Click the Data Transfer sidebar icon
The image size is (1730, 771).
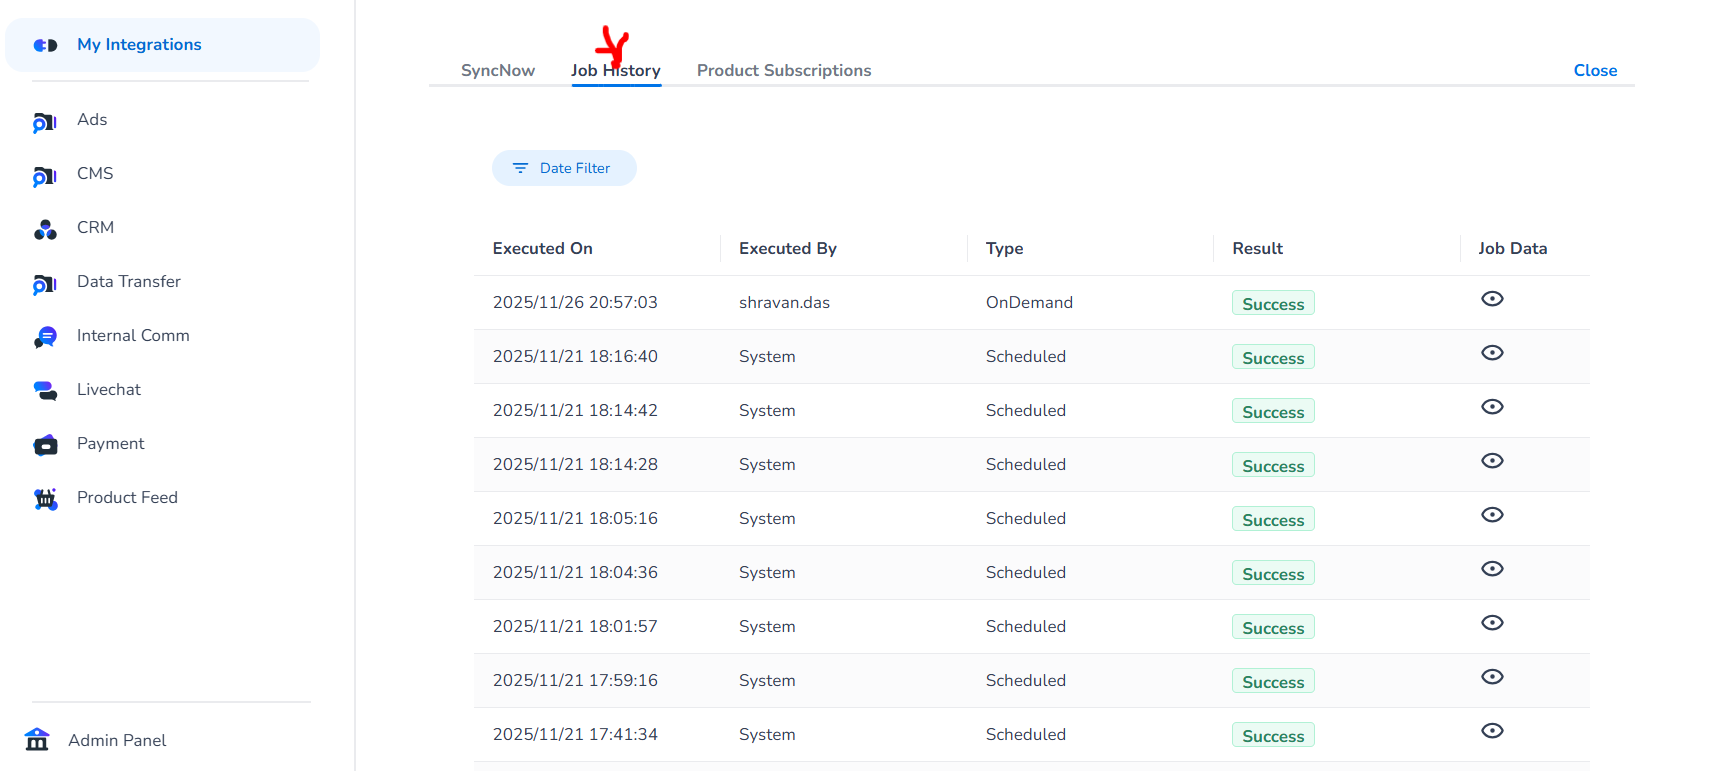click(45, 284)
